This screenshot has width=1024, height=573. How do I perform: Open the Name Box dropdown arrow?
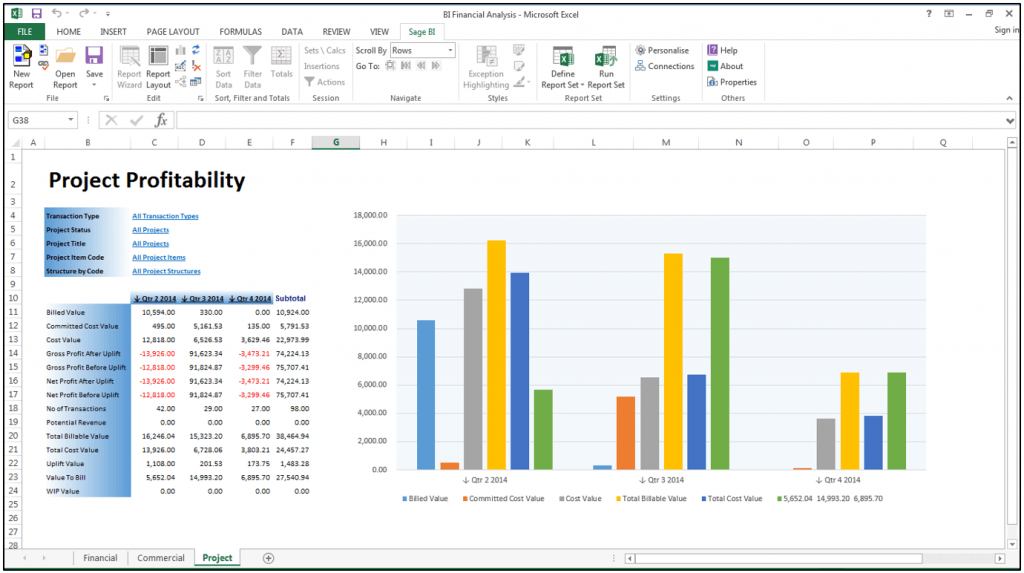pos(71,120)
